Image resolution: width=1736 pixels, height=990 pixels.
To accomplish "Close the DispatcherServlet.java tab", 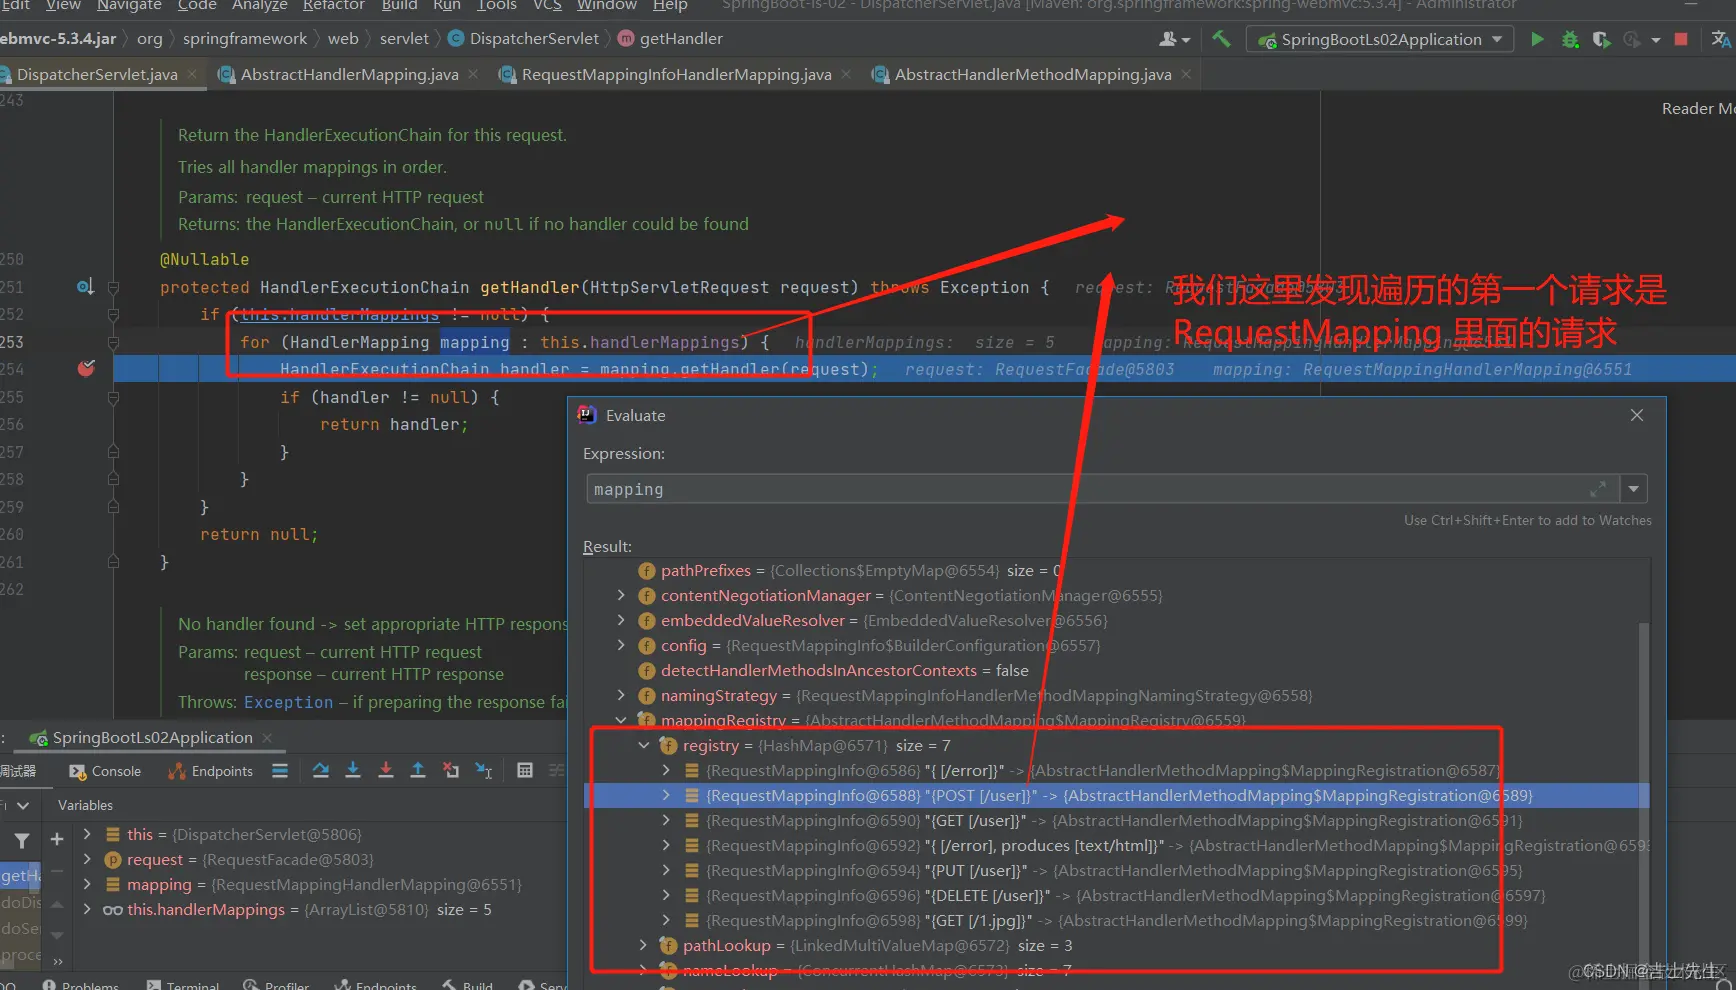I will 192,74.
